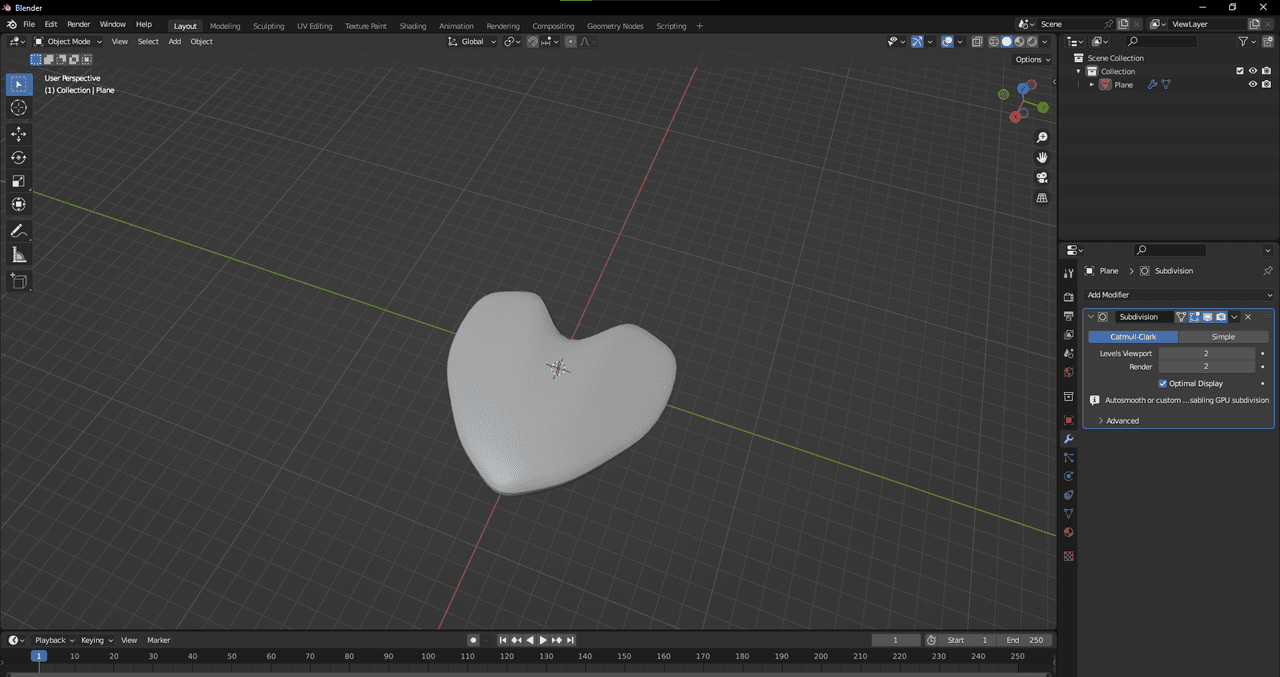
Task: Disable the Optimal Display checkbox
Action: [1163, 383]
